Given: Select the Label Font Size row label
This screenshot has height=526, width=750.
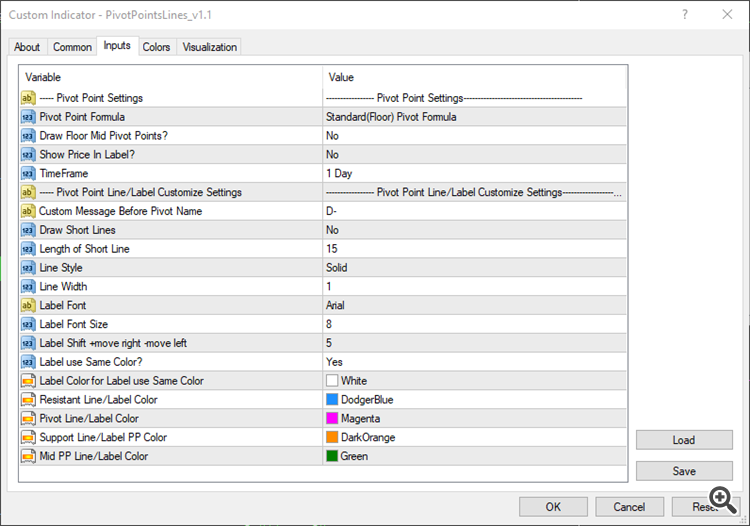Looking at the screenshot, I should (74, 325).
